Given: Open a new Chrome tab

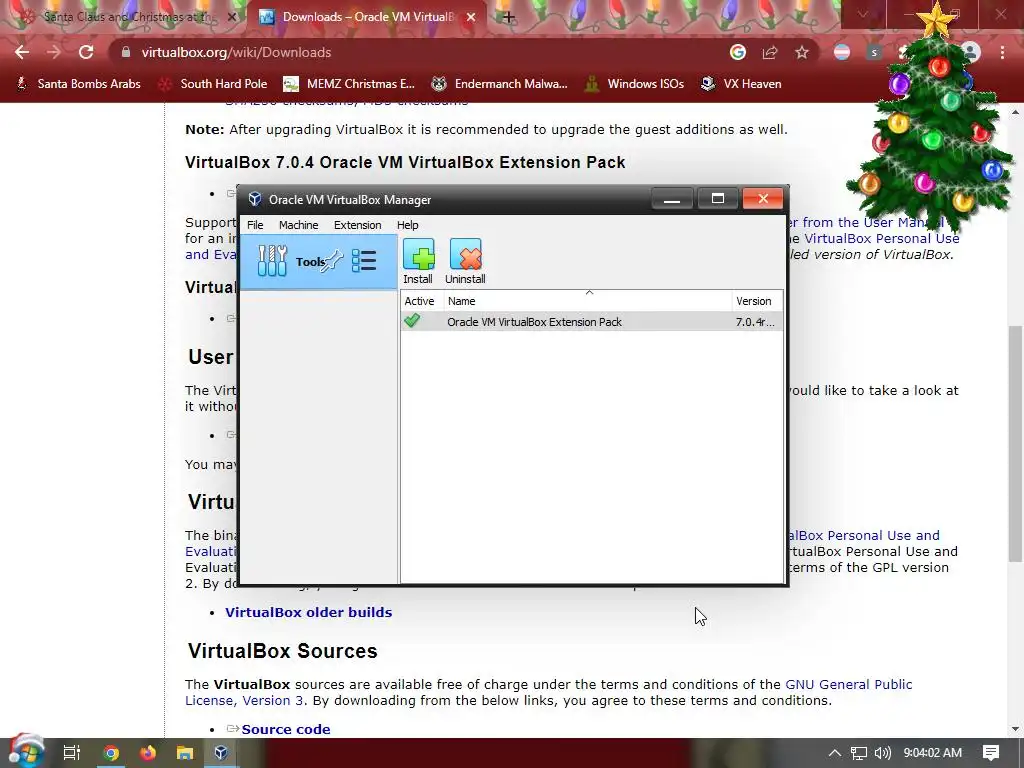Looking at the screenshot, I should [509, 17].
